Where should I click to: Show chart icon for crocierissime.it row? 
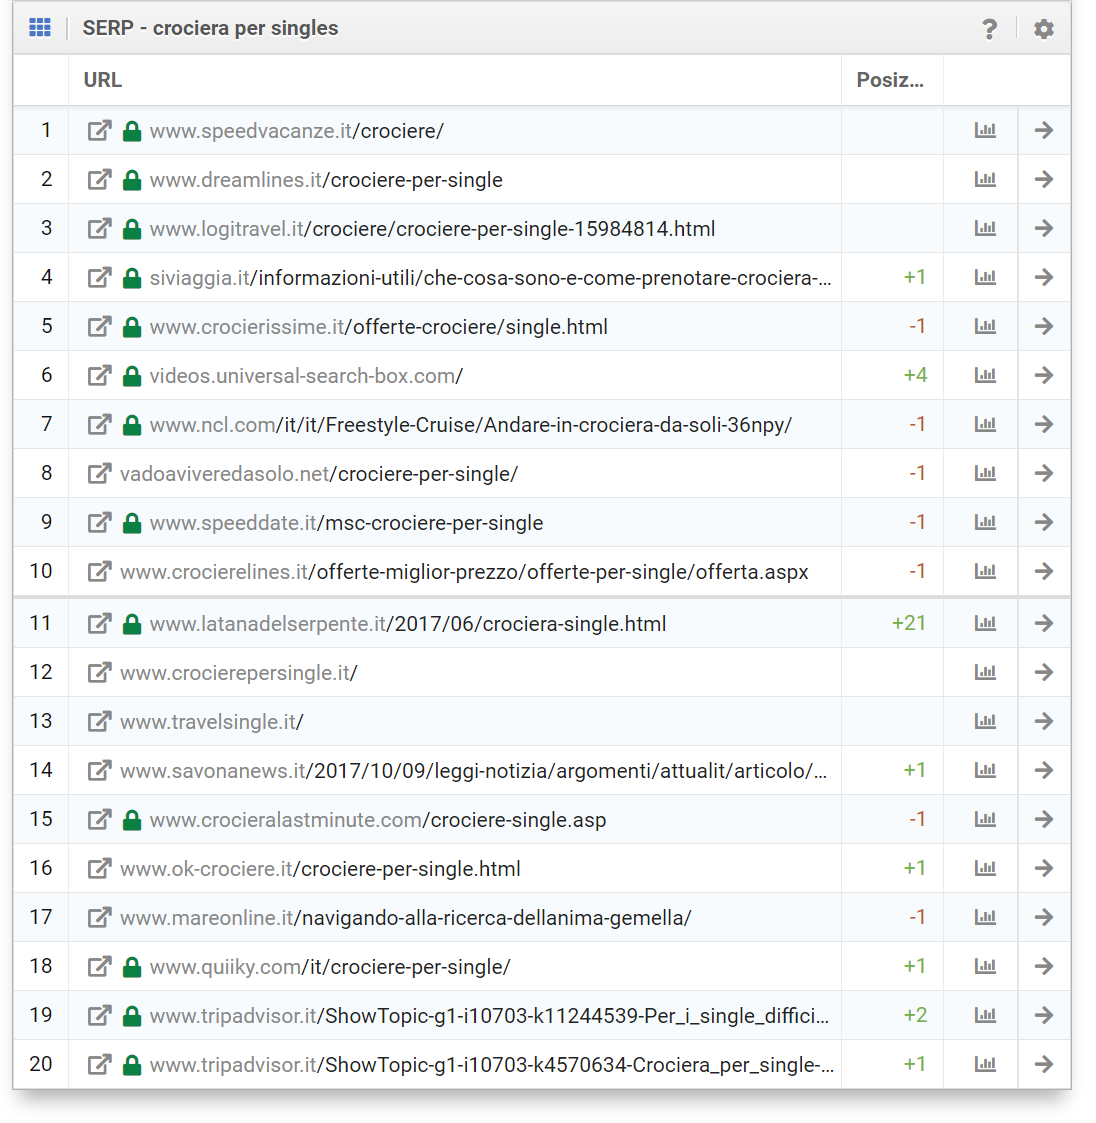pyautogui.click(x=985, y=326)
